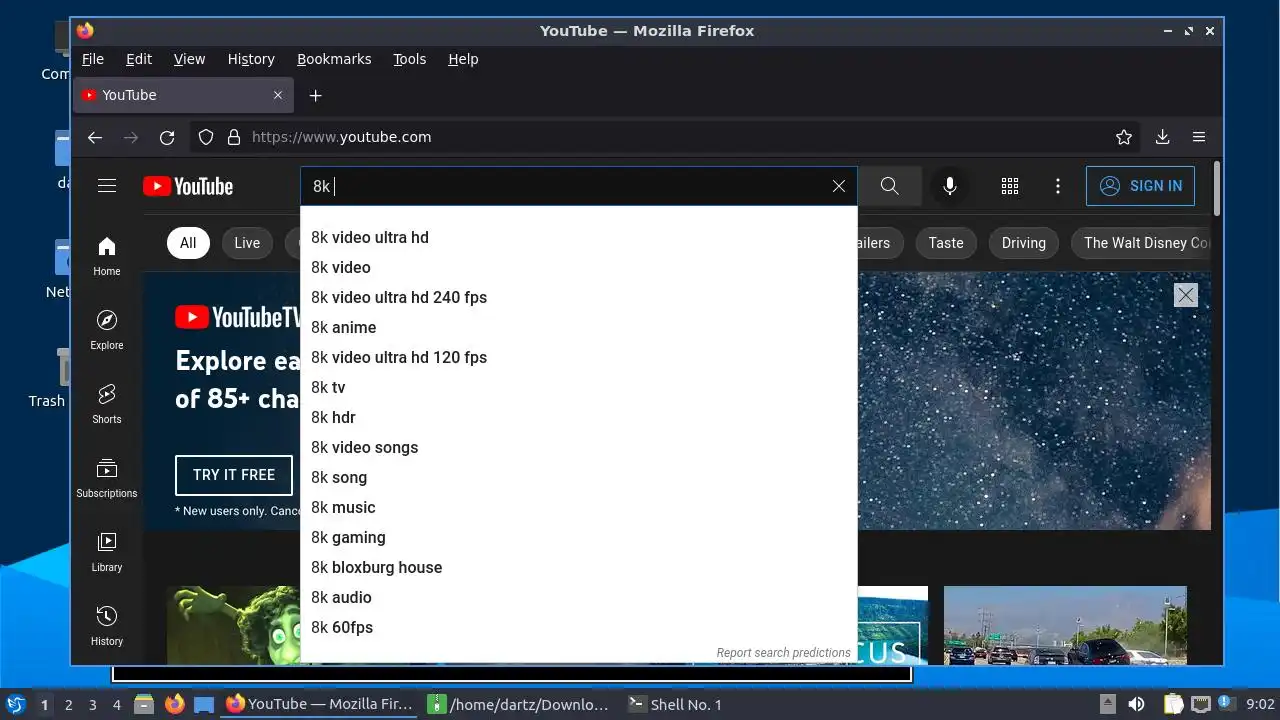Screen dimensions: 1280x720
Task: Close the YouTube TV banner ad
Action: [1186, 294]
